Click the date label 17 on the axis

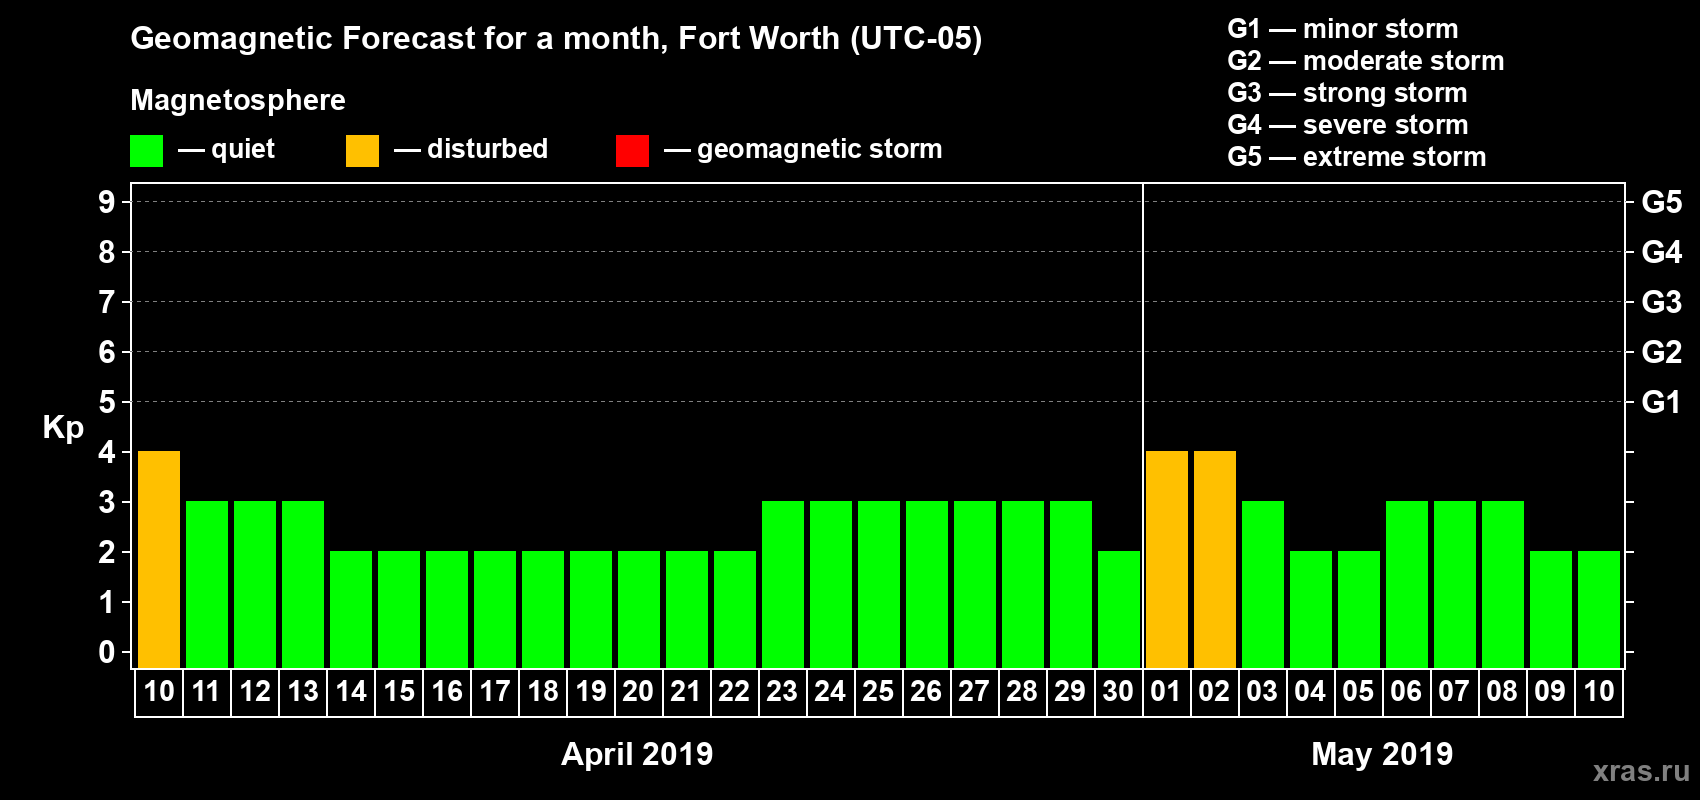tap(495, 692)
